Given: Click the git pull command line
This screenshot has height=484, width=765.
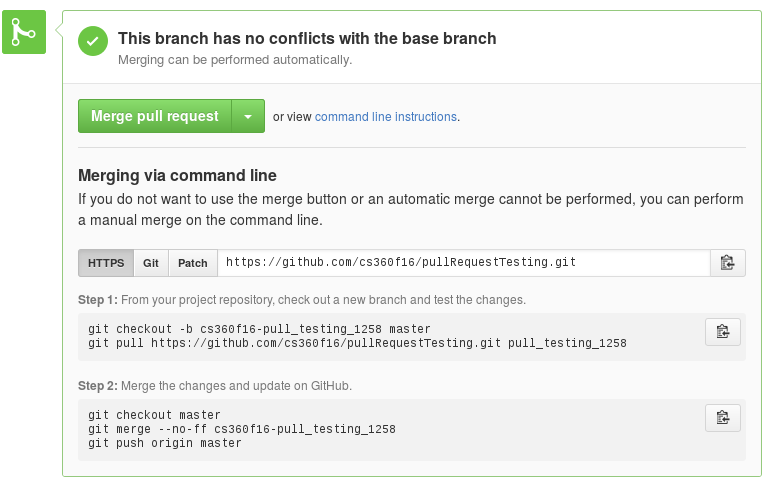Looking at the screenshot, I should pyautogui.click(x=357, y=343).
